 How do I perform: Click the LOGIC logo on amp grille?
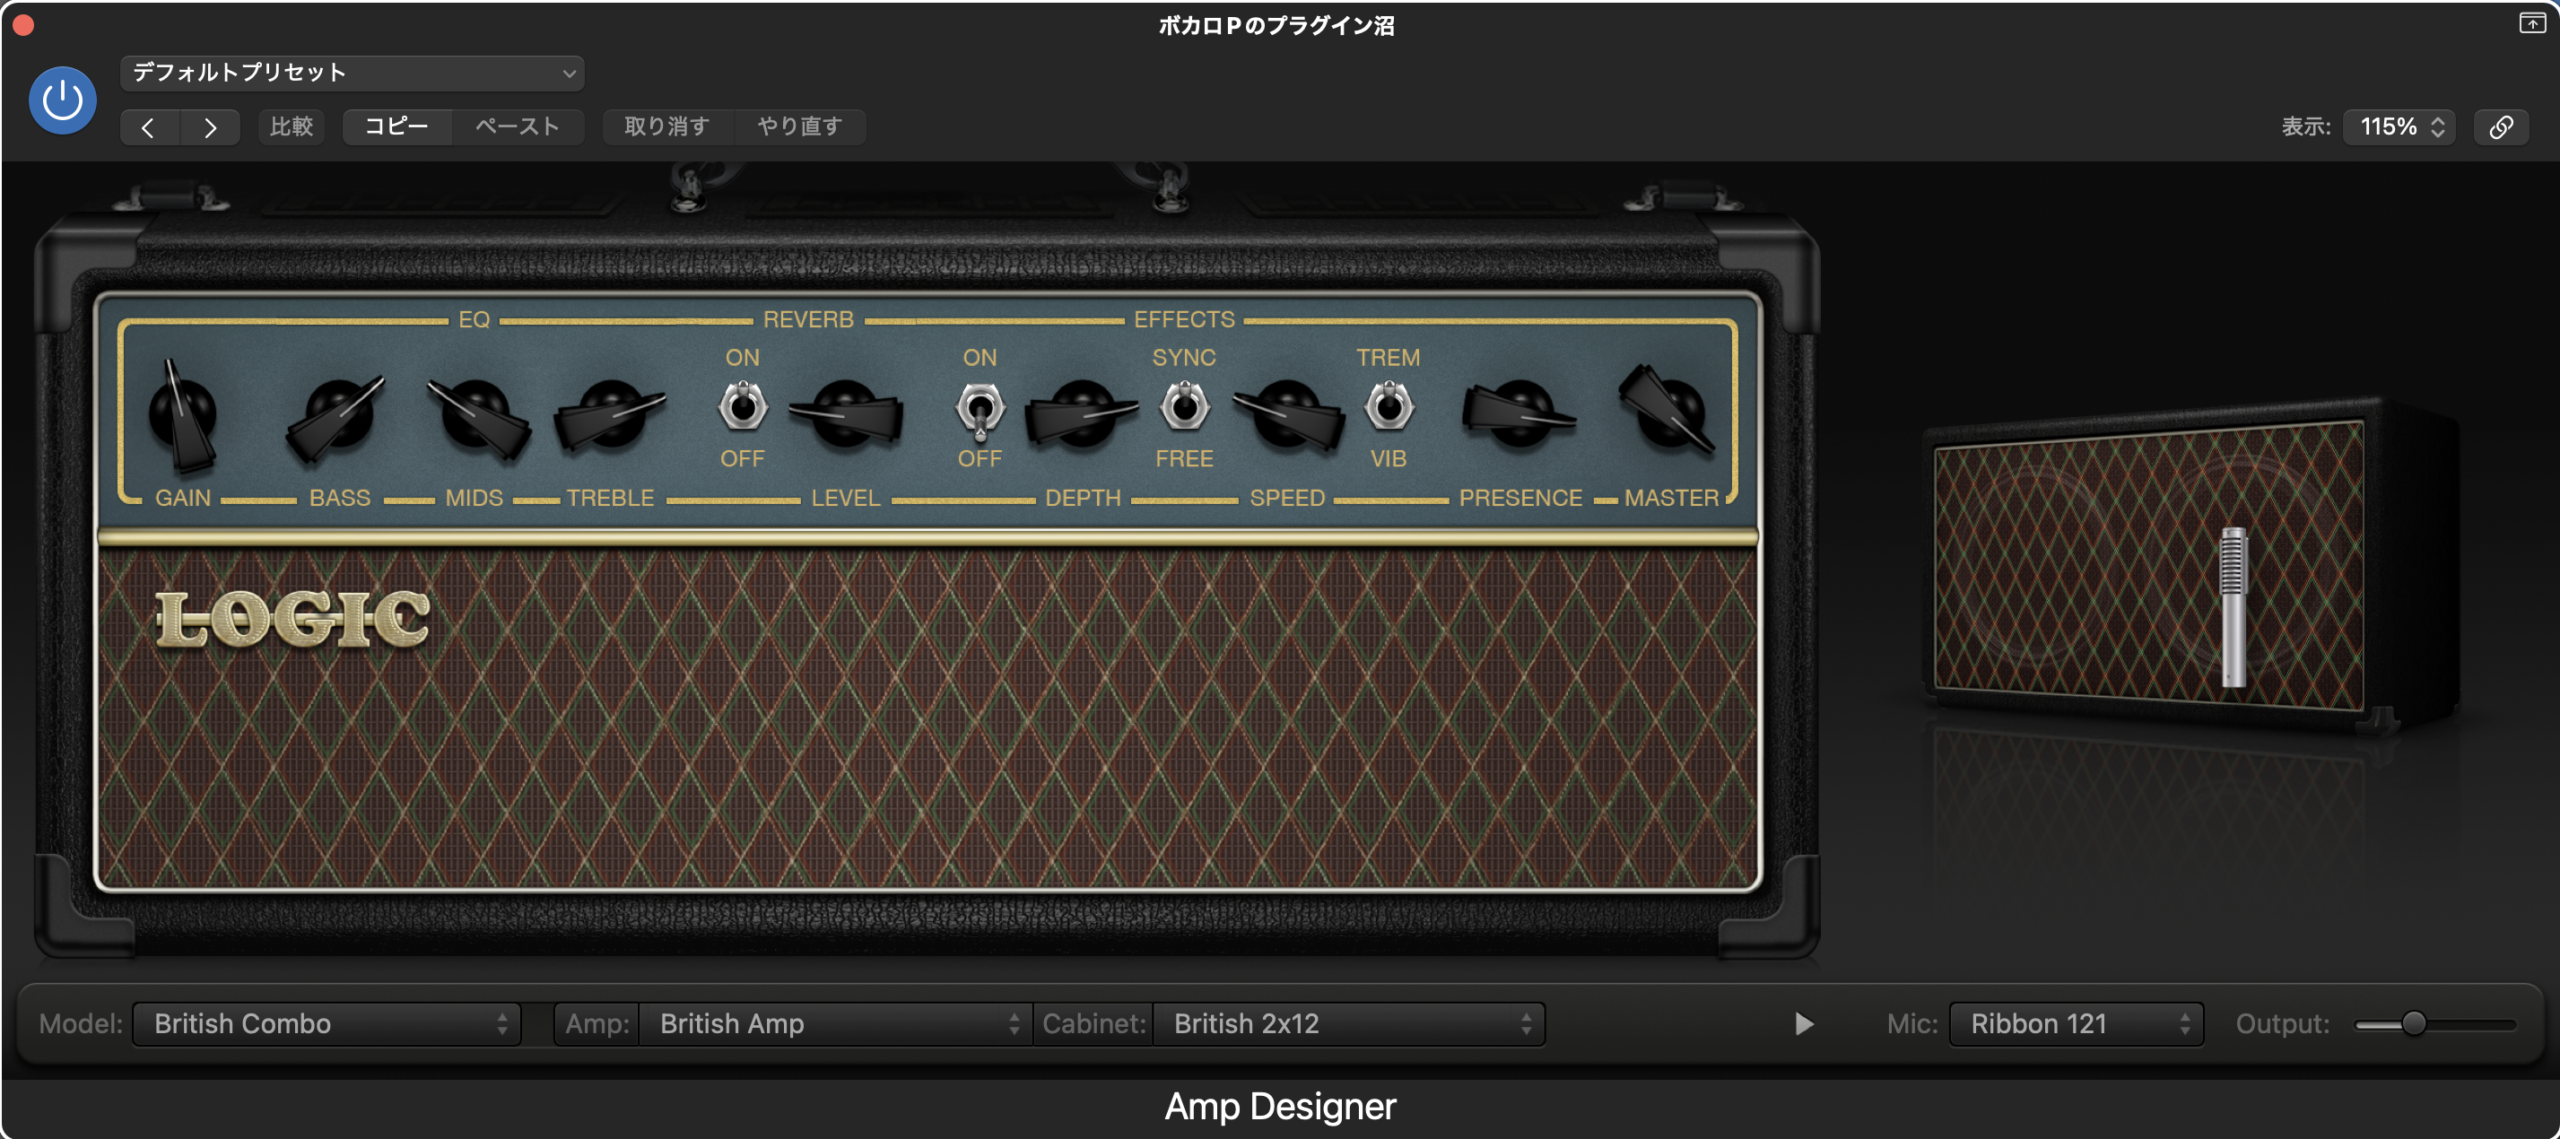tap(292, 619)
